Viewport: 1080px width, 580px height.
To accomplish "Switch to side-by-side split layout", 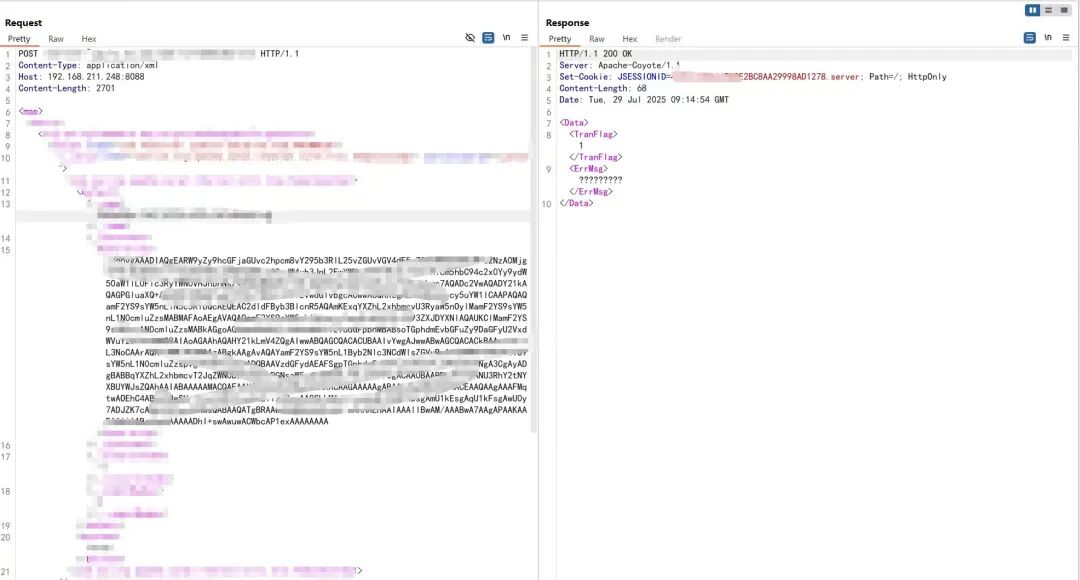I will [1032, 10].
